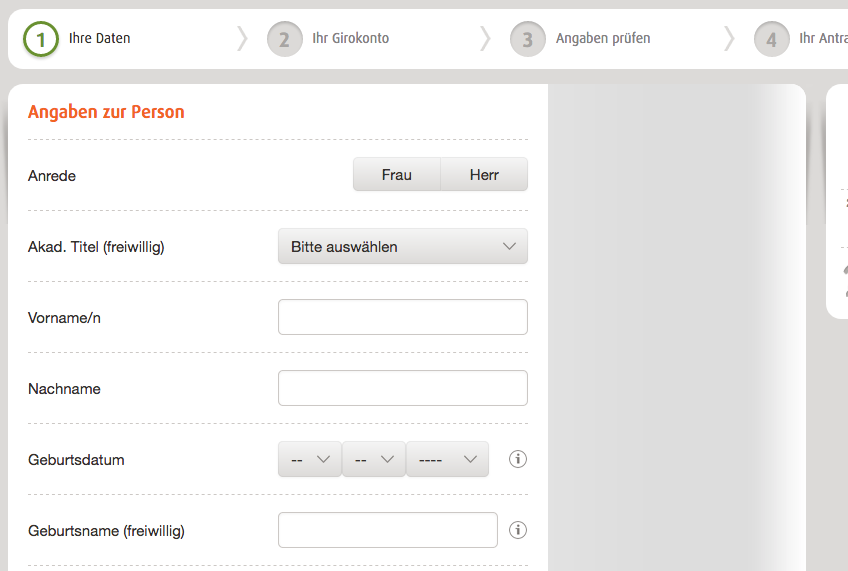Open the birth year dropdown

(x=447, y=459)
